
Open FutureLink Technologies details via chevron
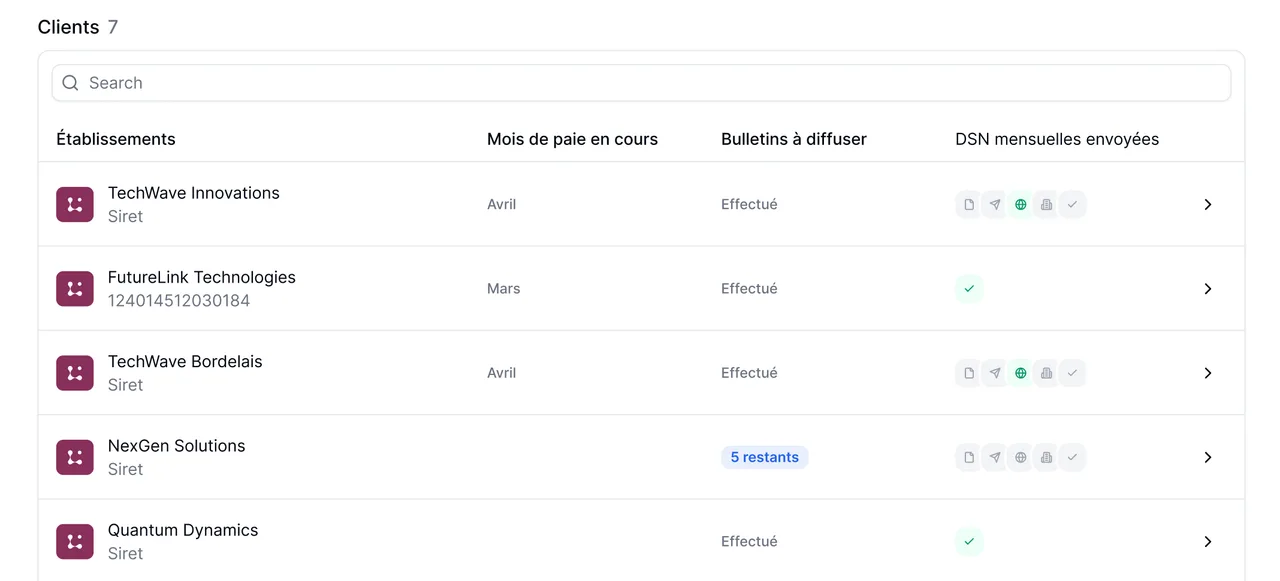(1207, 289)
